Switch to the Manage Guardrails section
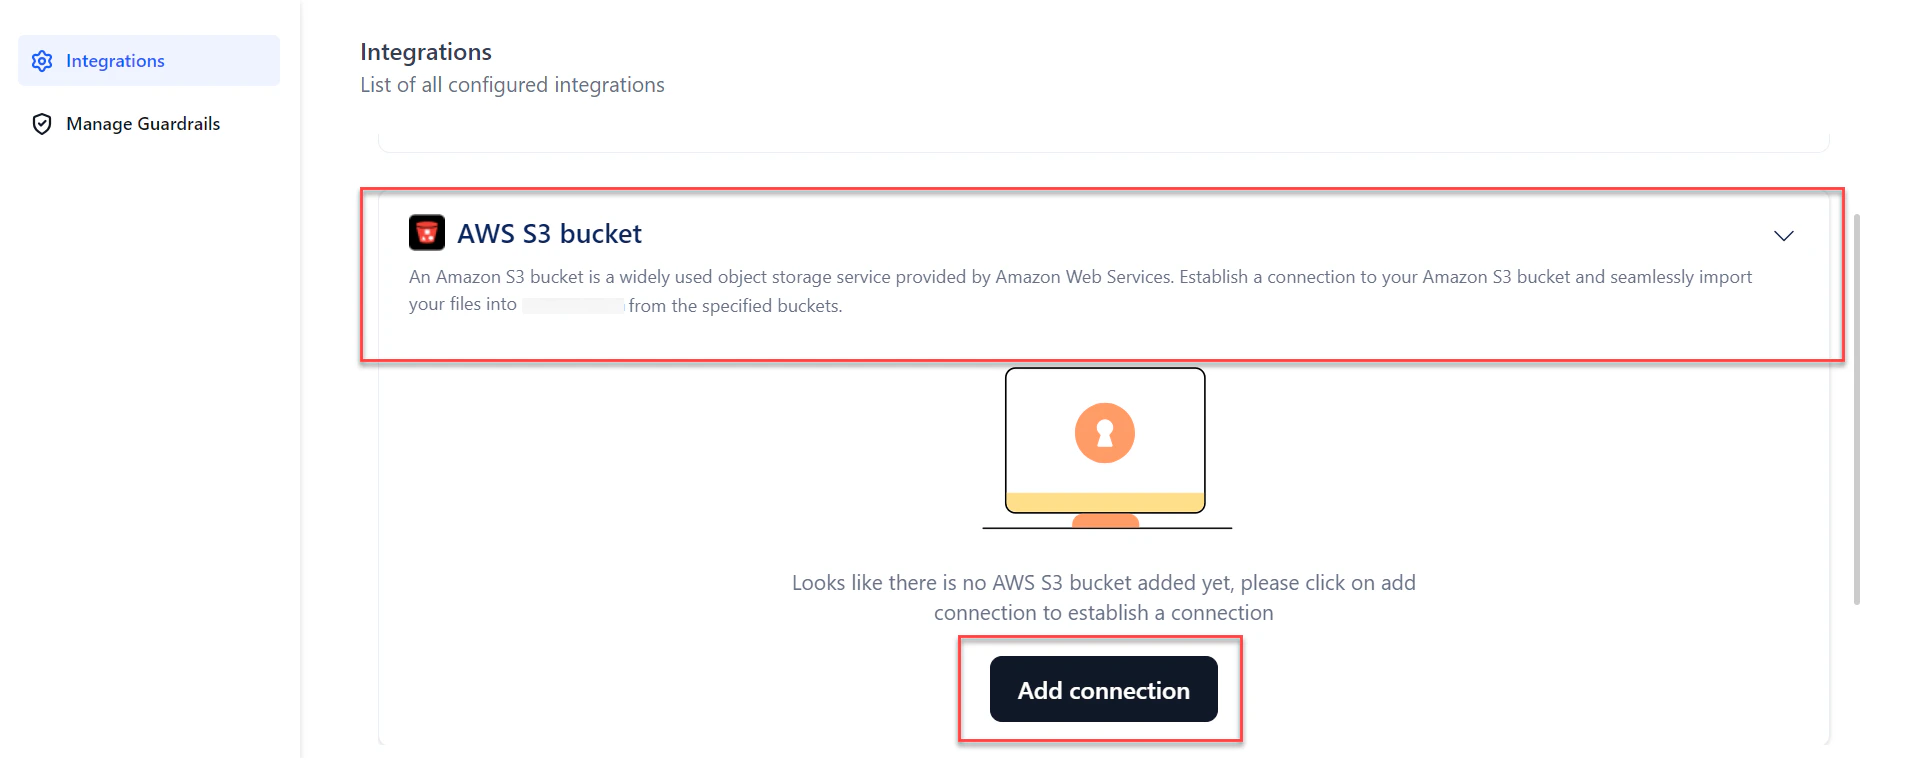1920x760 pixels. tap(142, 123)
